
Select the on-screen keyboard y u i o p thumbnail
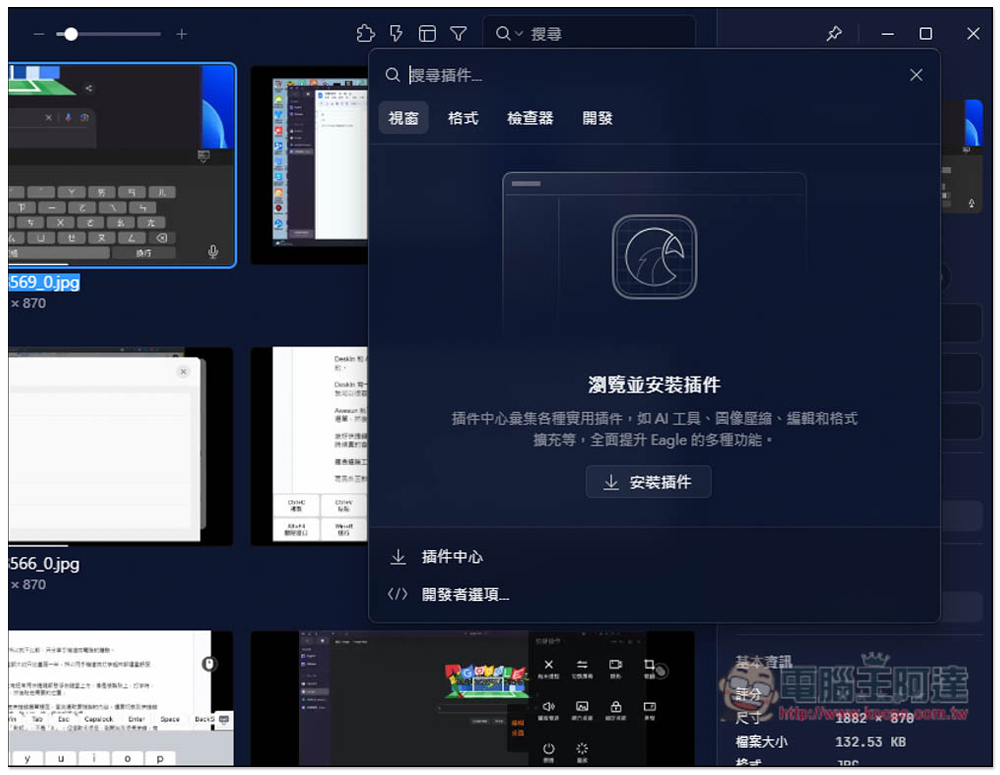point(121,698)
